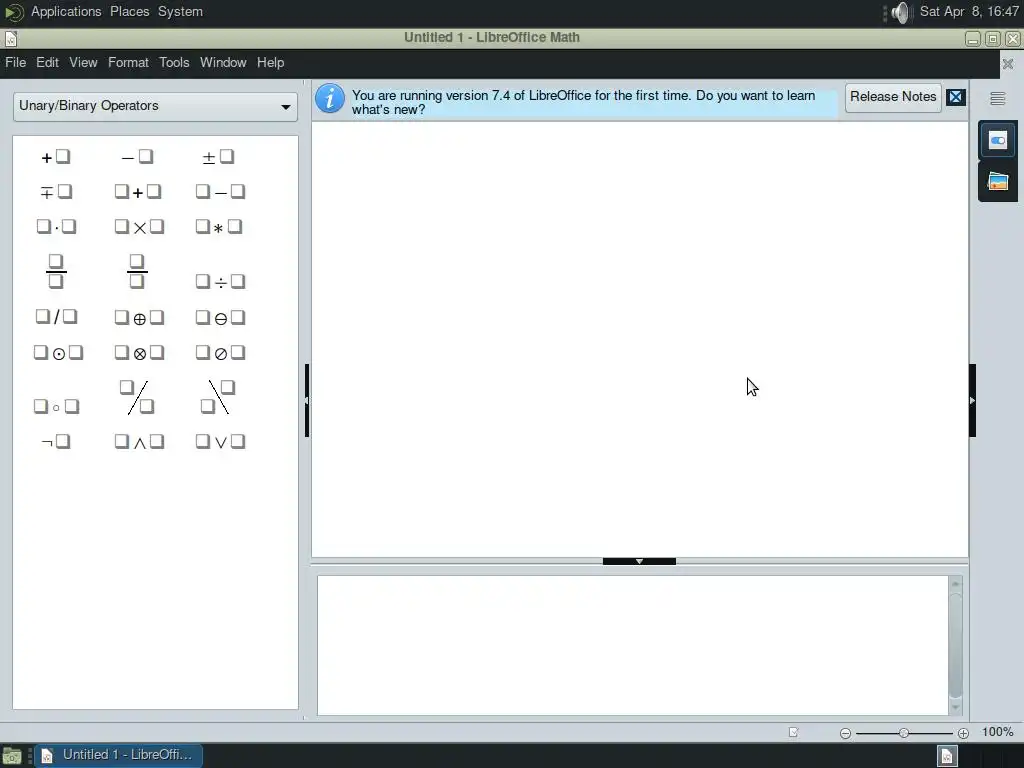Open the Help menu
This screenshot has height=768, width=1024.
coord(270,63)
